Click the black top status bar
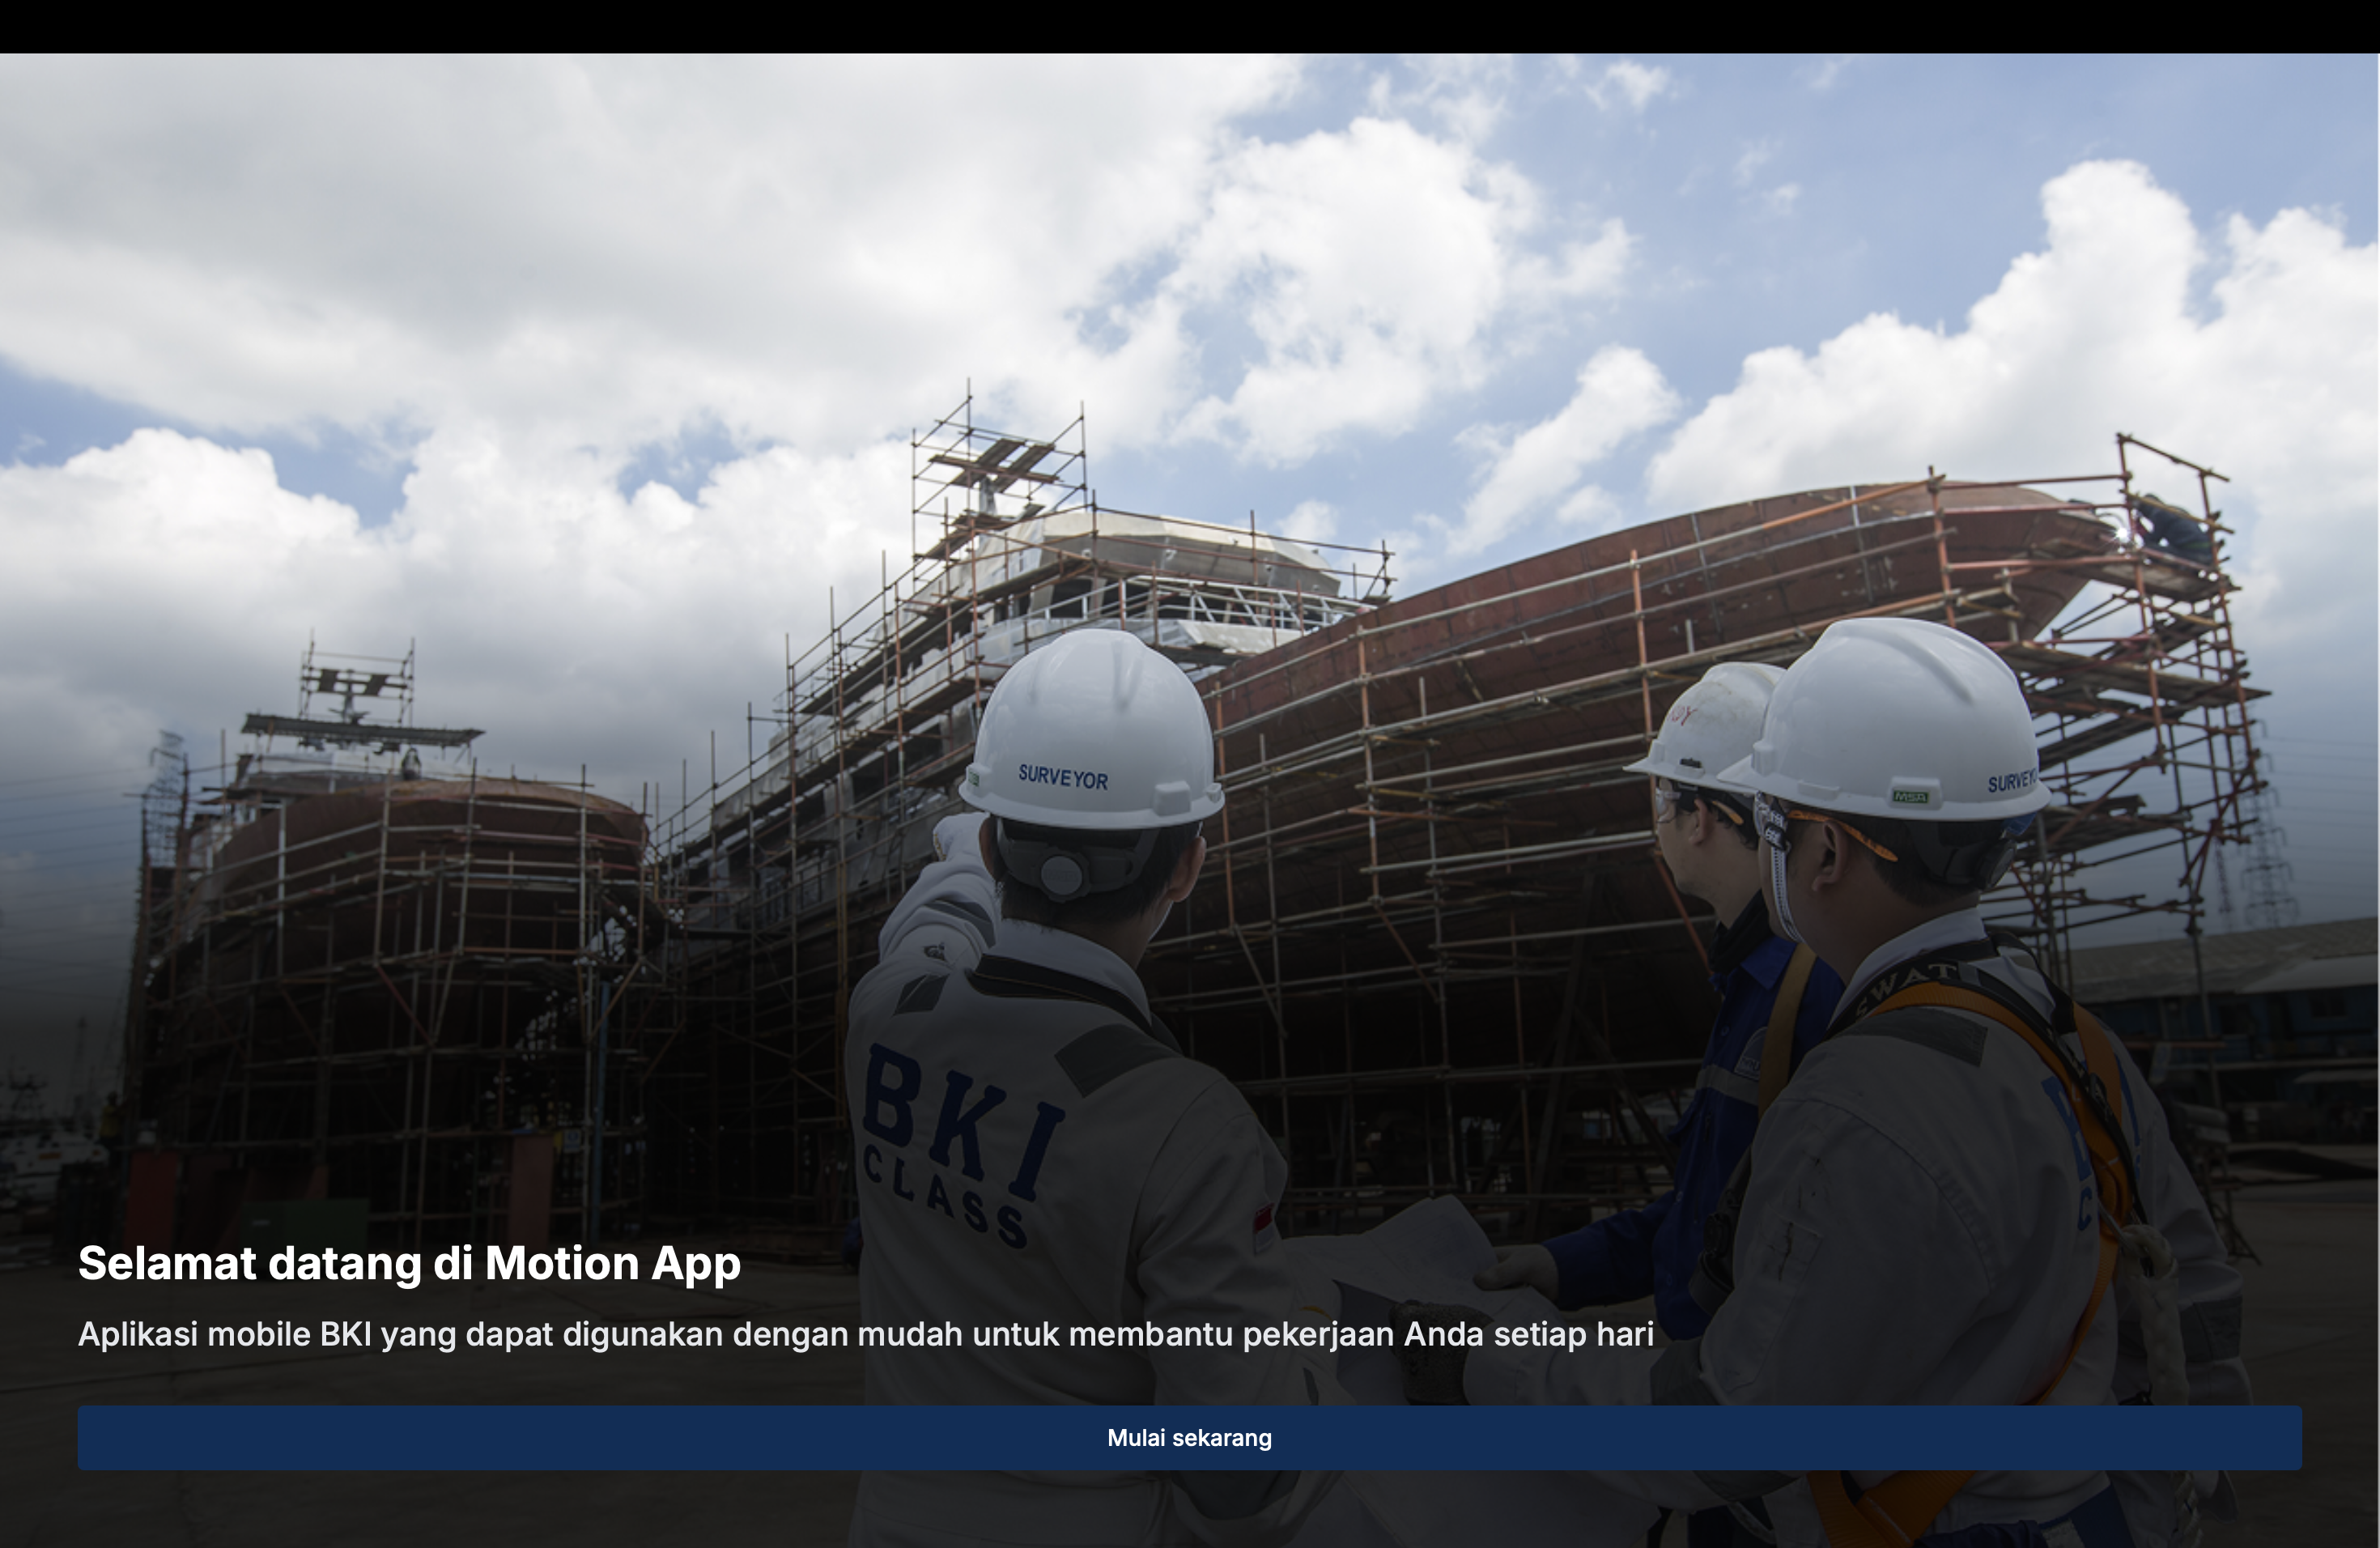The width and height of the screenshot is (2380, 1548). coord(1190,26)
